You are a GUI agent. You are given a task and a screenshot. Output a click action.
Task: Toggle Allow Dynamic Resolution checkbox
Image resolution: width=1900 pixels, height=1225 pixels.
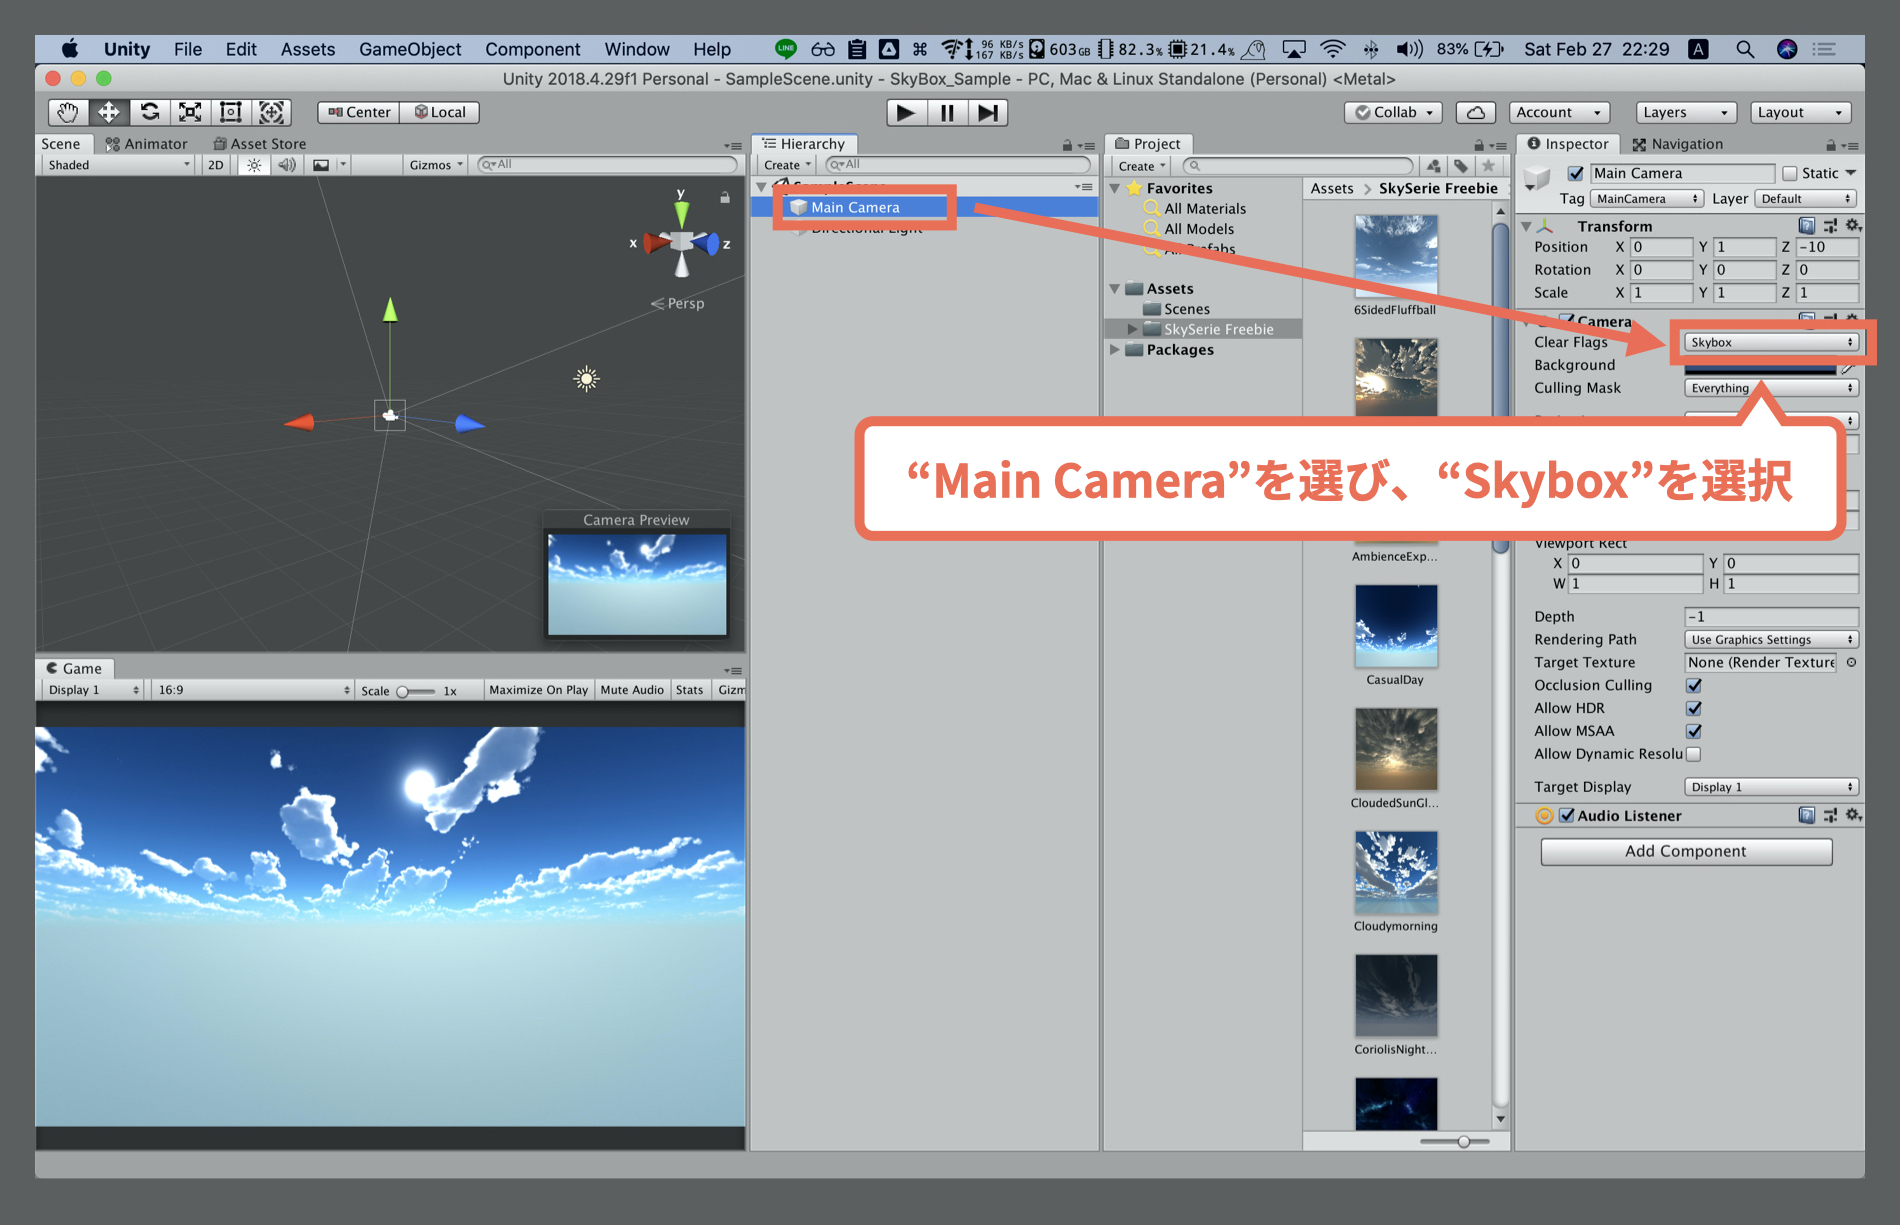1694,754
